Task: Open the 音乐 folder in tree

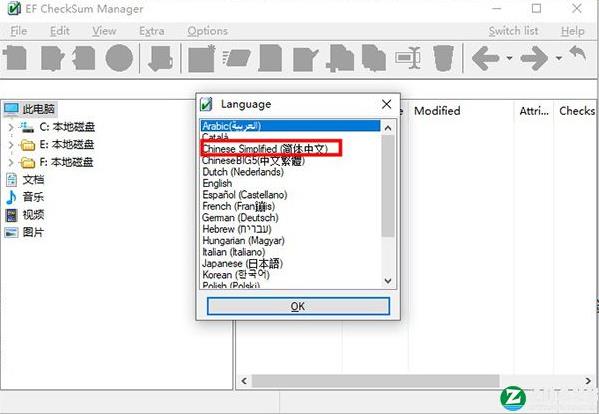Action: pos(33,197)
